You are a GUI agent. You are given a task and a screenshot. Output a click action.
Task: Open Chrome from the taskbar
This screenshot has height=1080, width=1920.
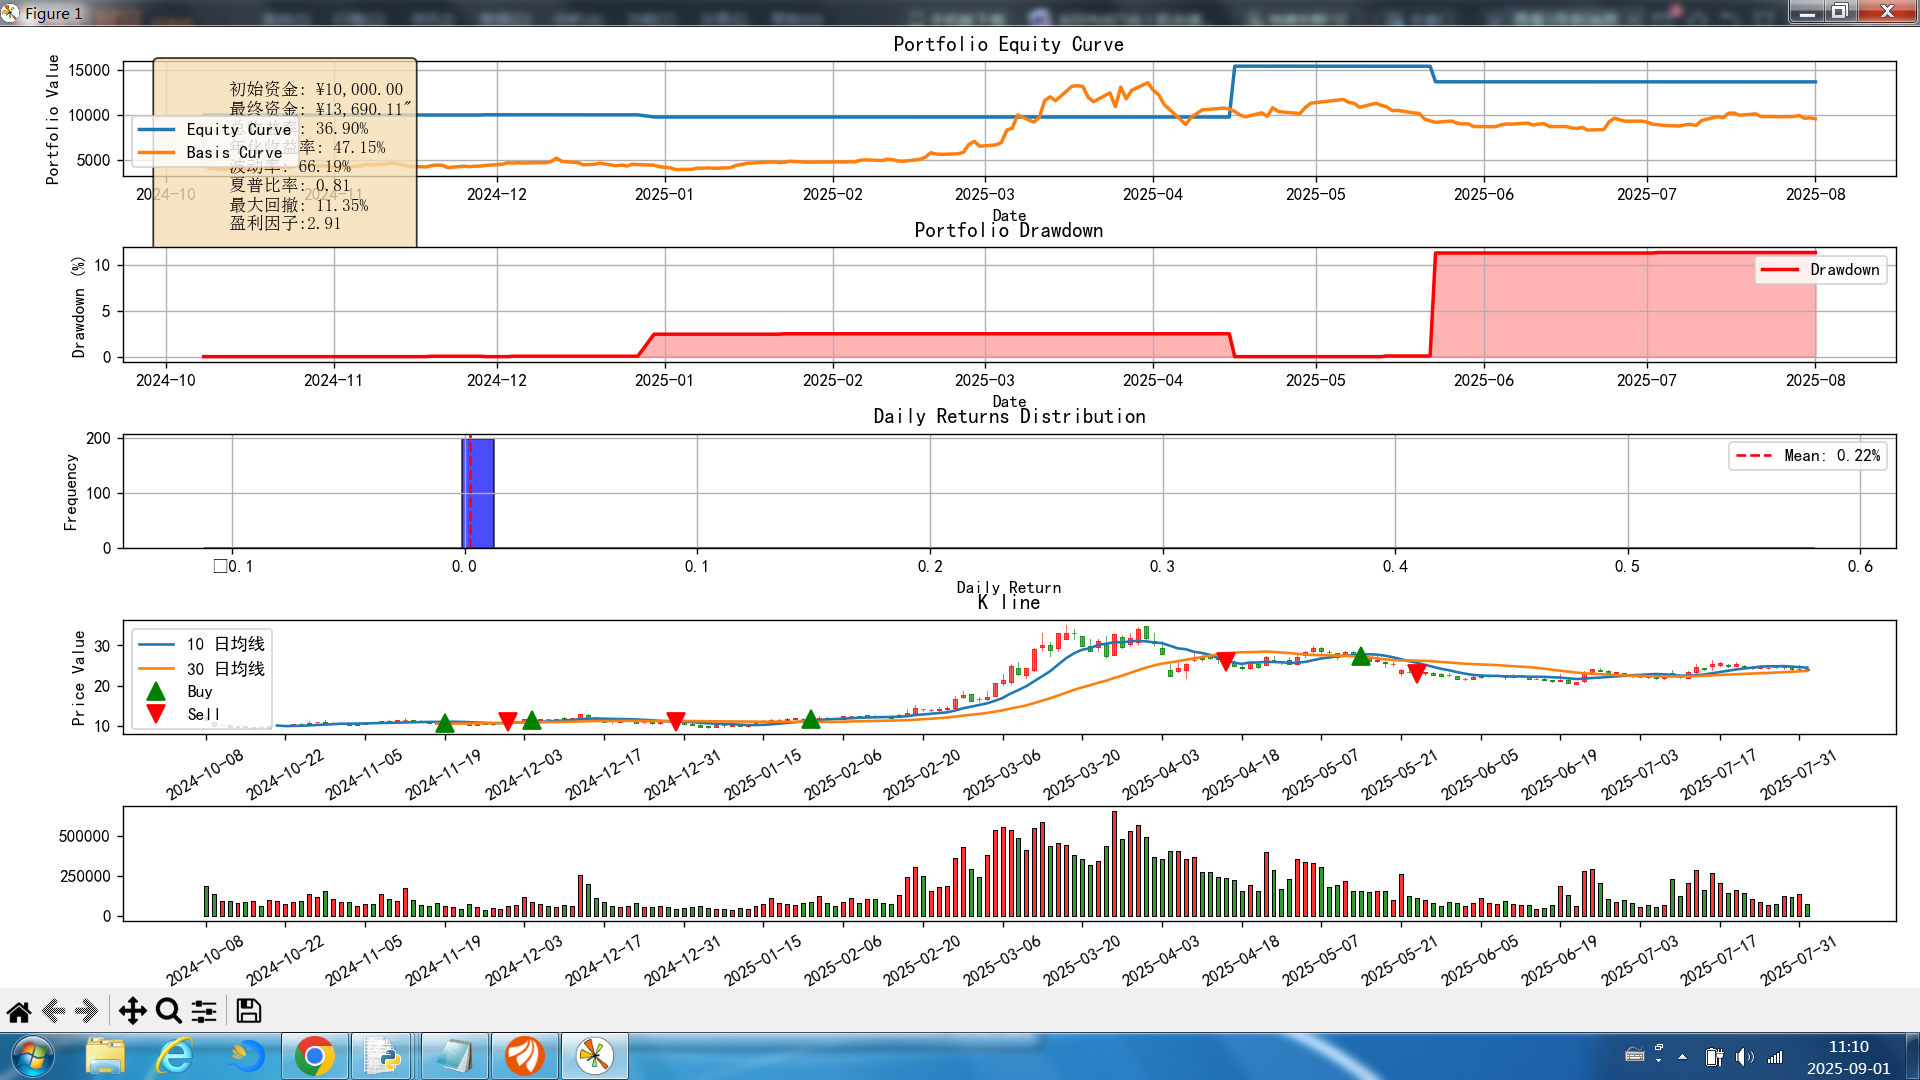(x=314, y=1056)
